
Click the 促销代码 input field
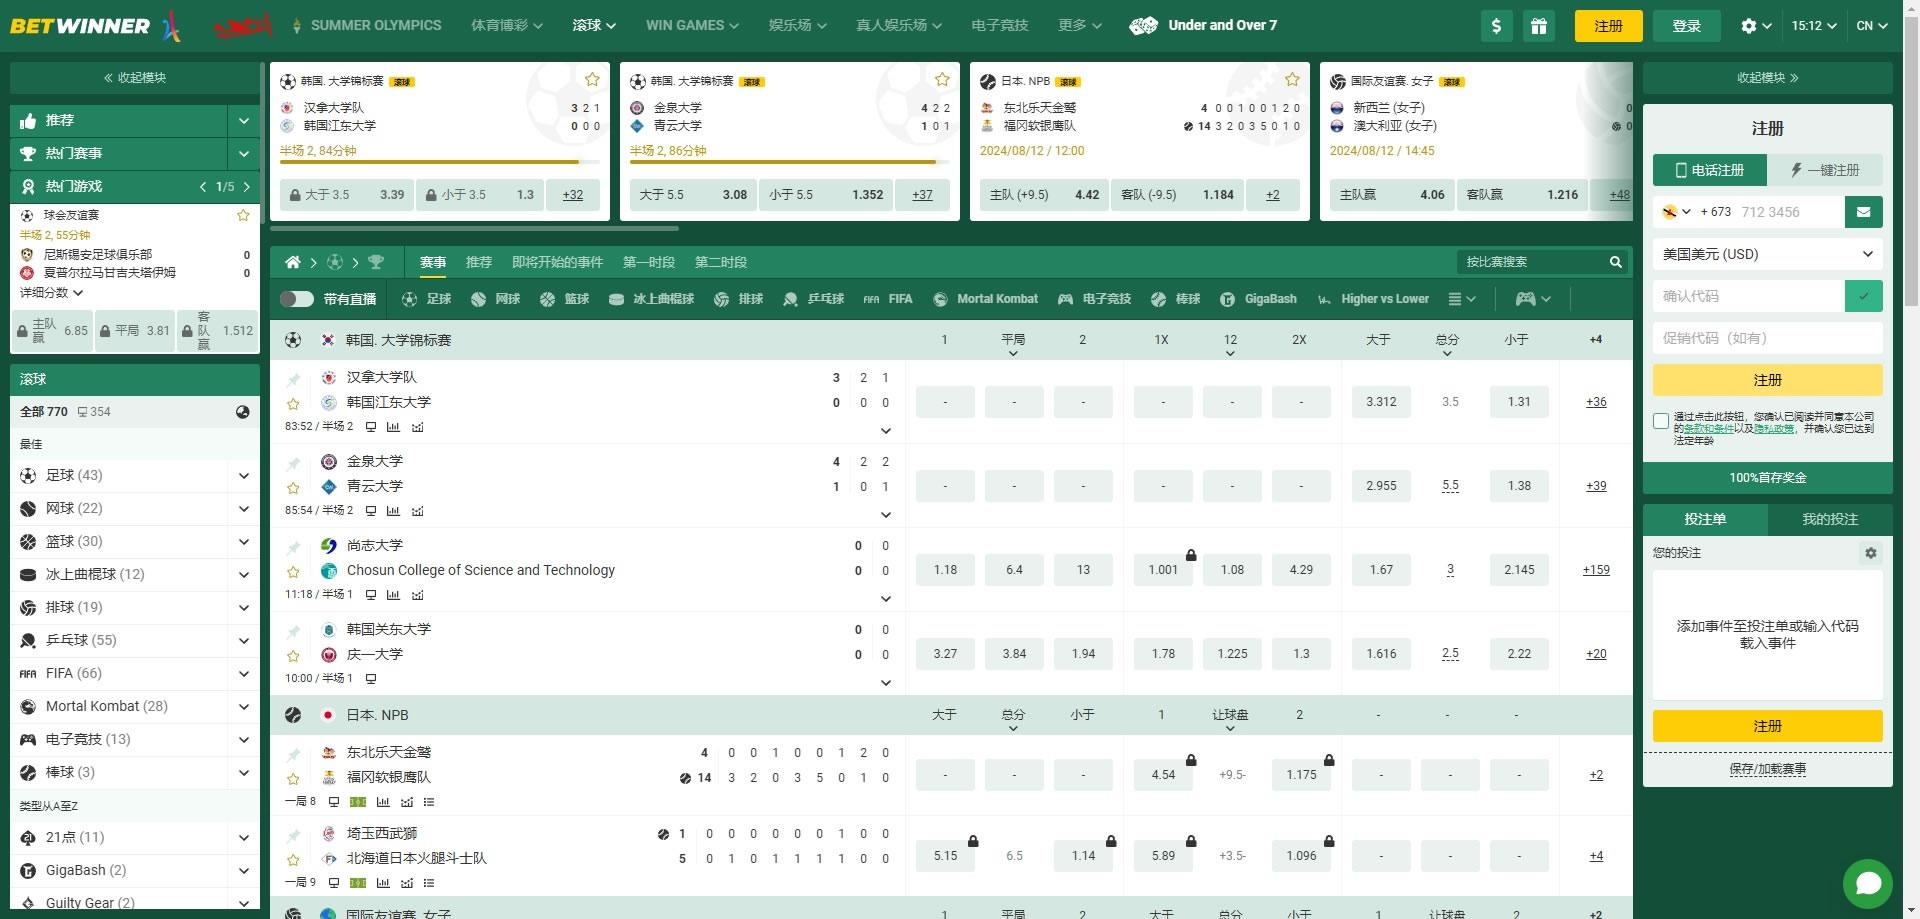[1767, 338]
